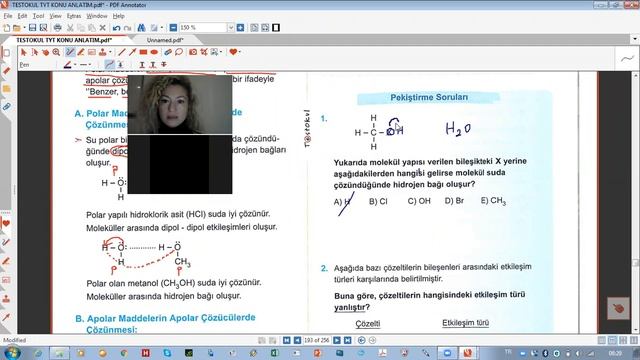Go to the next page
The width and height of the screenshot is (640, 360).
(x=337, y=340)
